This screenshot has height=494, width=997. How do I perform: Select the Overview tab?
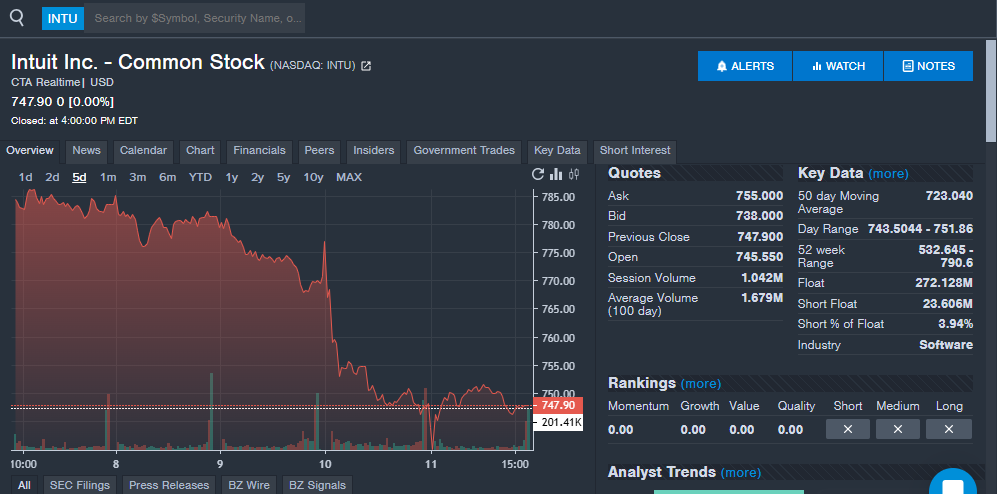pos(30,151)
